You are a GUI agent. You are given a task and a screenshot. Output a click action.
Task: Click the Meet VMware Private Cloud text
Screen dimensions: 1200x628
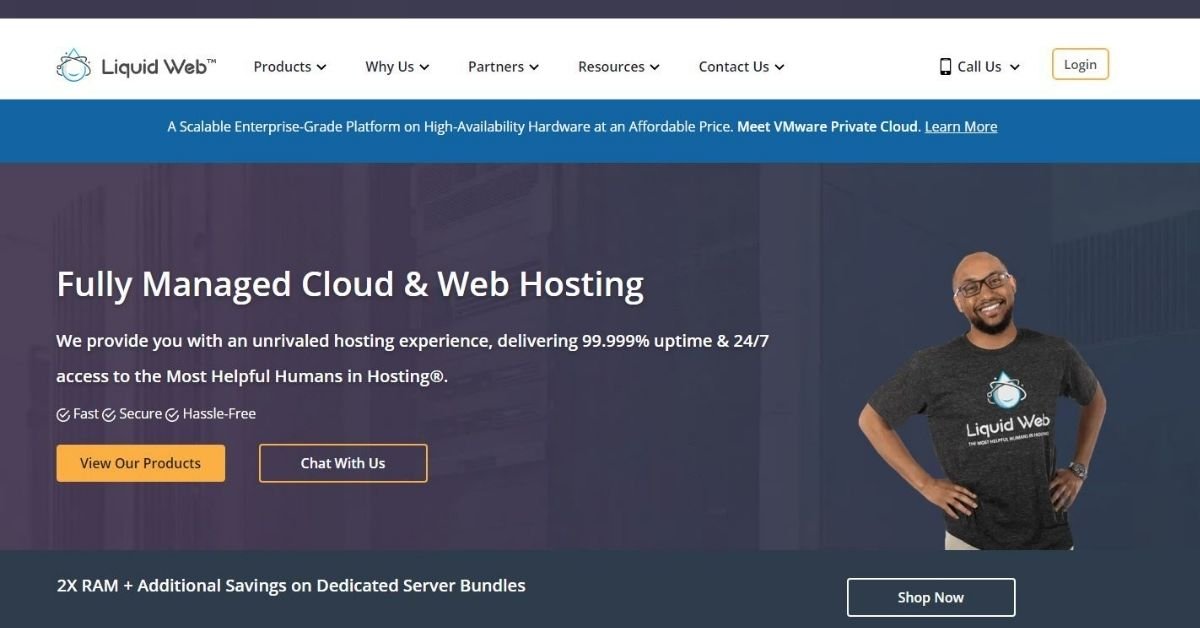click(828, 127)
